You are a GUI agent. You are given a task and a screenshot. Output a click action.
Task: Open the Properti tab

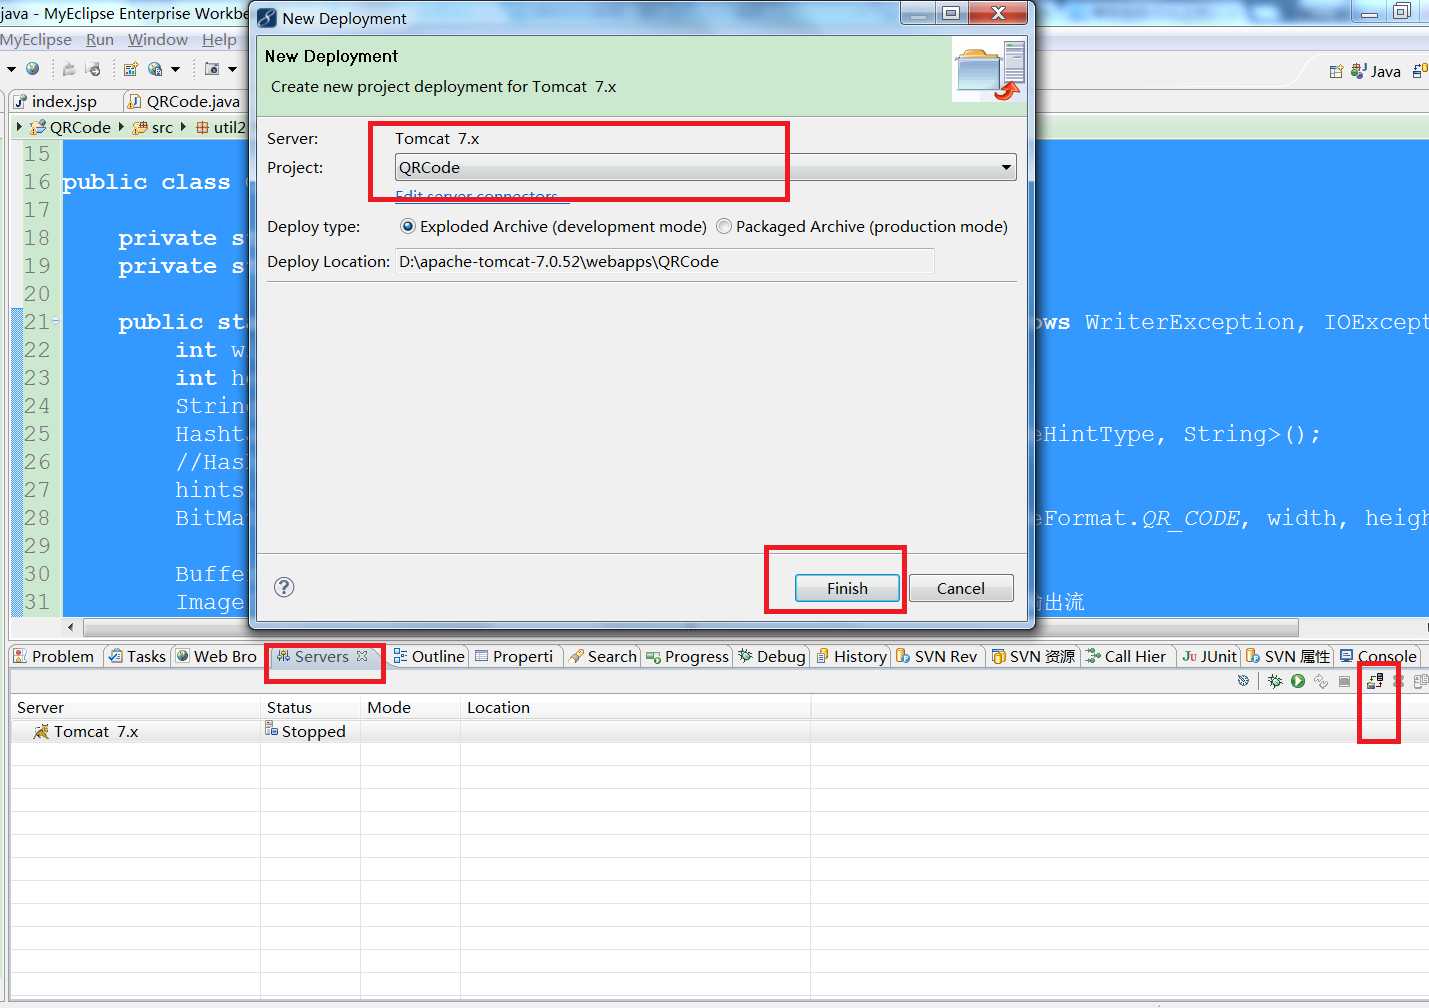click(514, 656)
